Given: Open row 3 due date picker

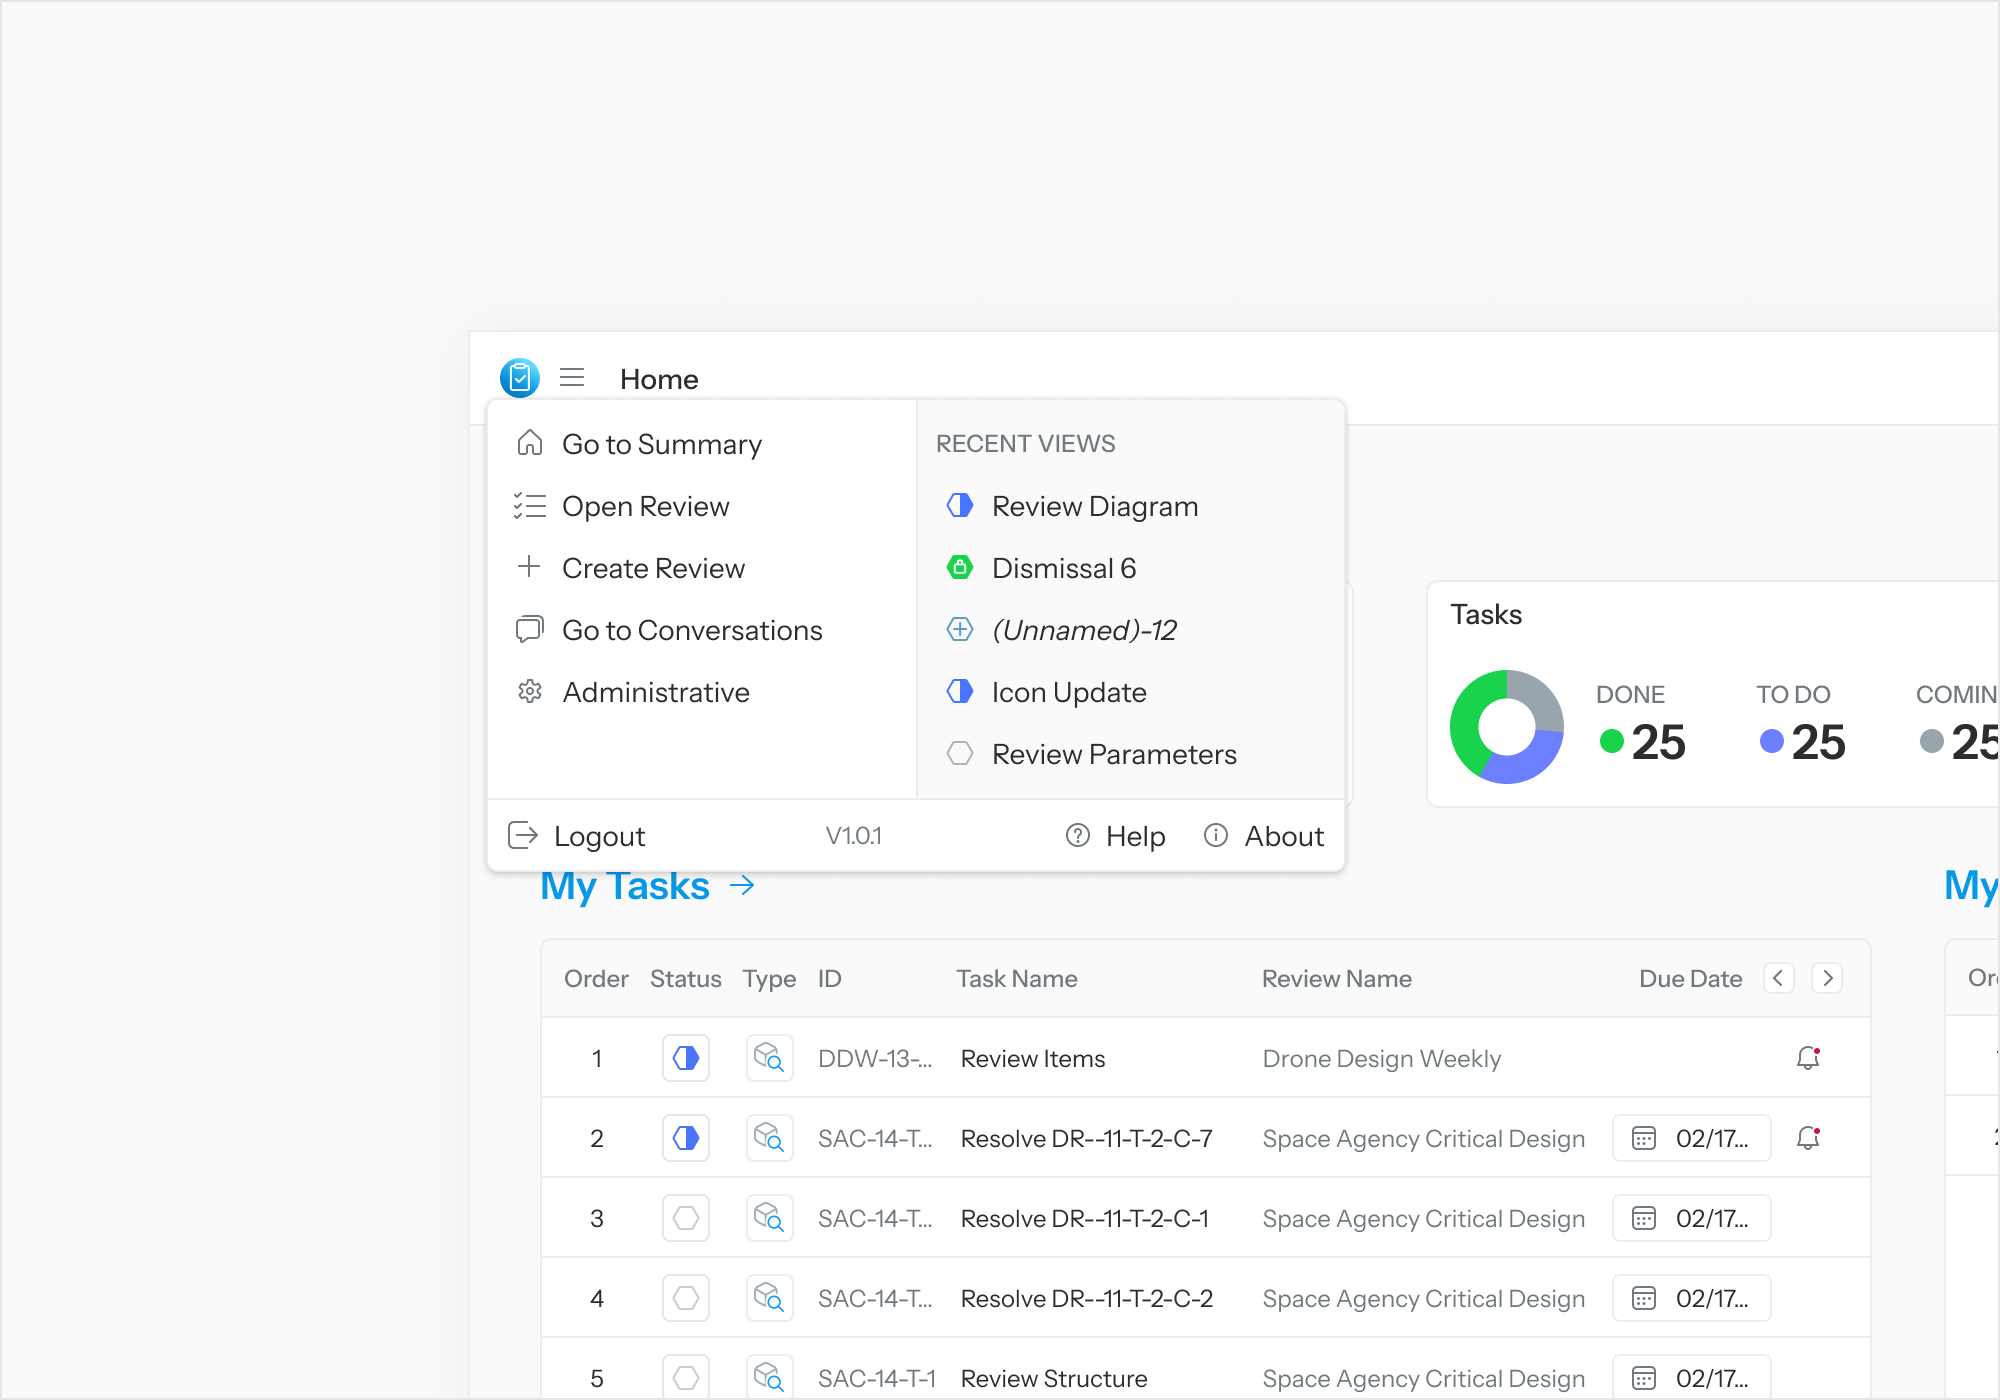Looking at the screenshot, I should click(x=1691, y=1218).
